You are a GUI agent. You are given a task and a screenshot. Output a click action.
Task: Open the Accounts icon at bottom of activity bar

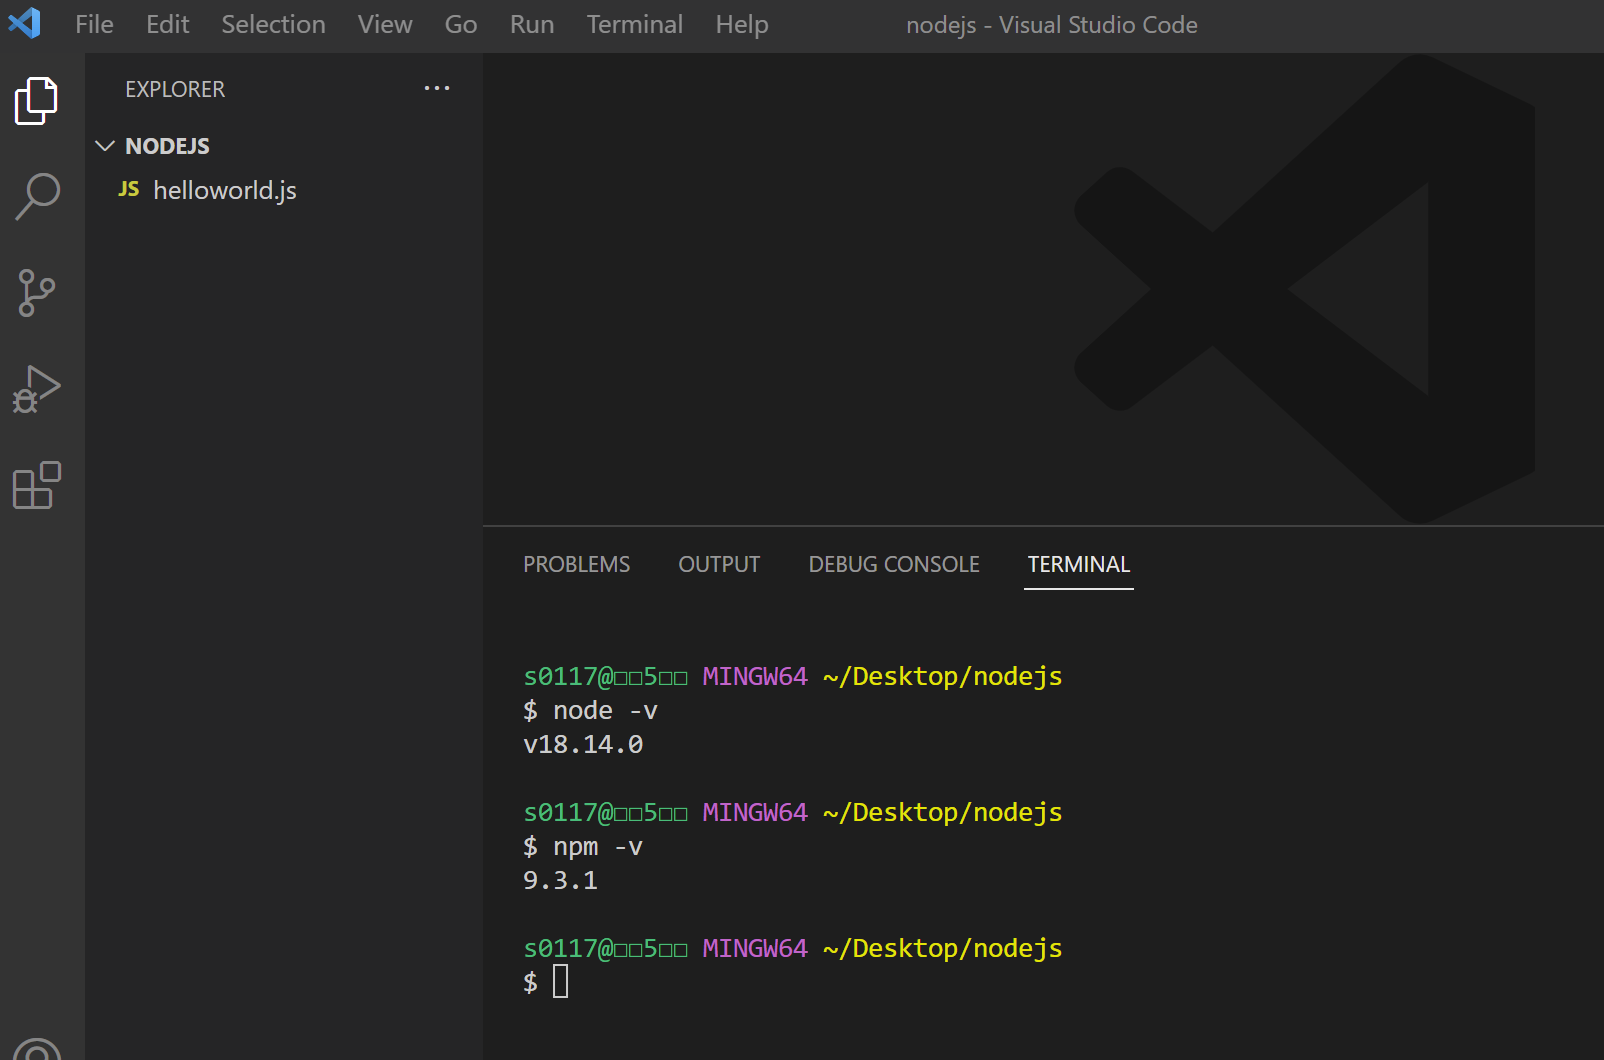coord(37,1048)
